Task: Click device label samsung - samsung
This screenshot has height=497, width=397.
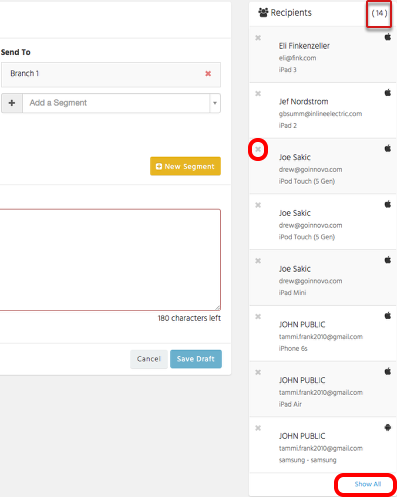Action: click(x=308, y=460)
